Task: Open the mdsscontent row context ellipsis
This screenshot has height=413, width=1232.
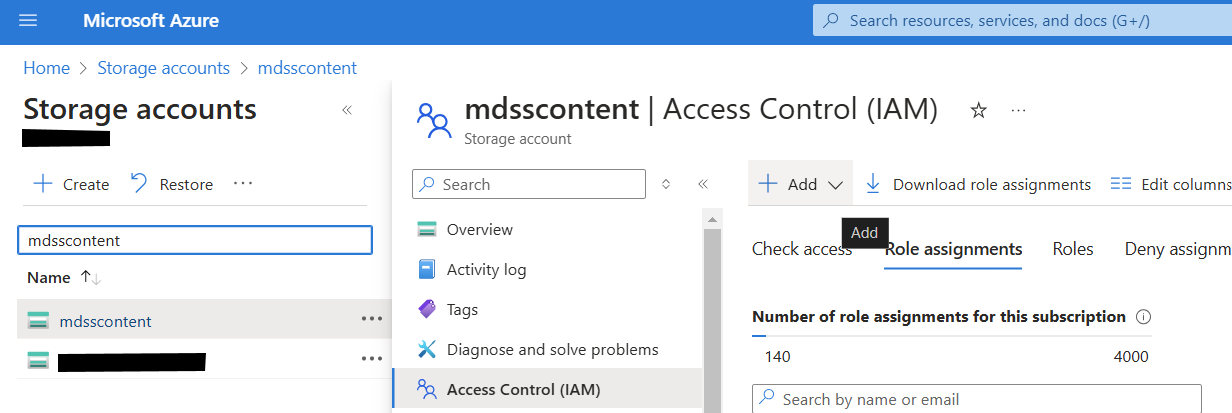Action: (372, 319)
